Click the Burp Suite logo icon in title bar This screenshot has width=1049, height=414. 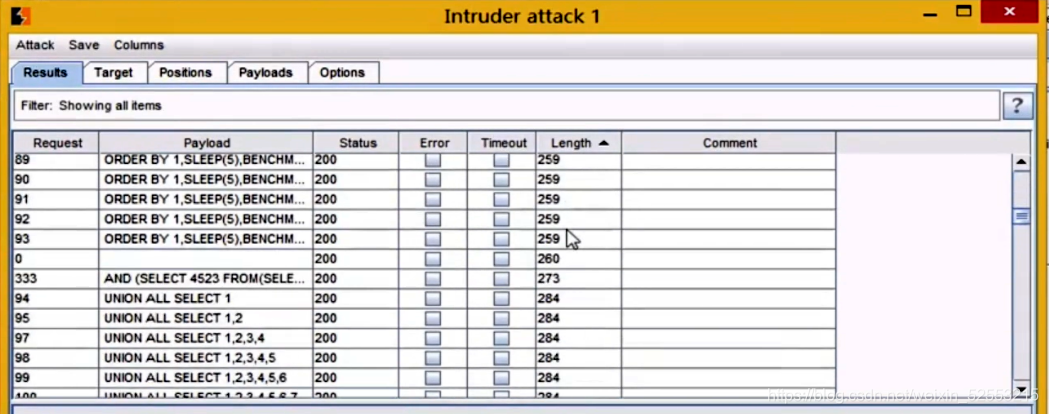click(21, 16)
